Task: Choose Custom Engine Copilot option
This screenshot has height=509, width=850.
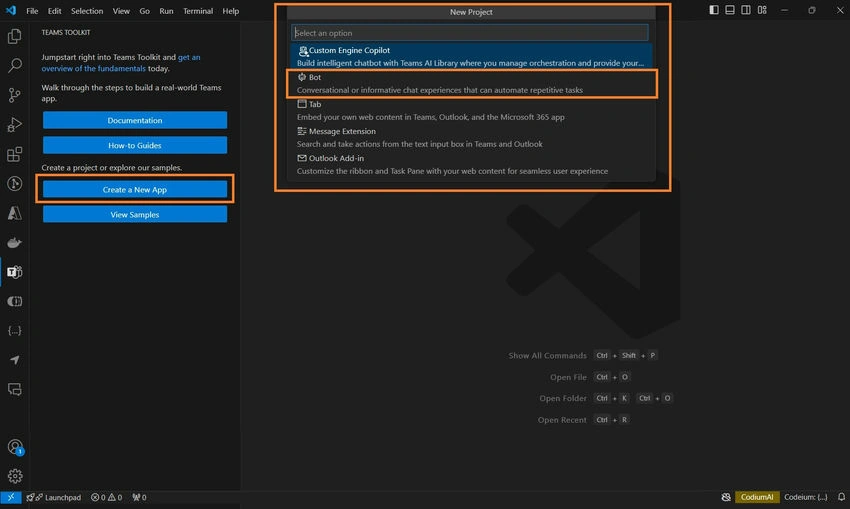Action: point(471,56)
